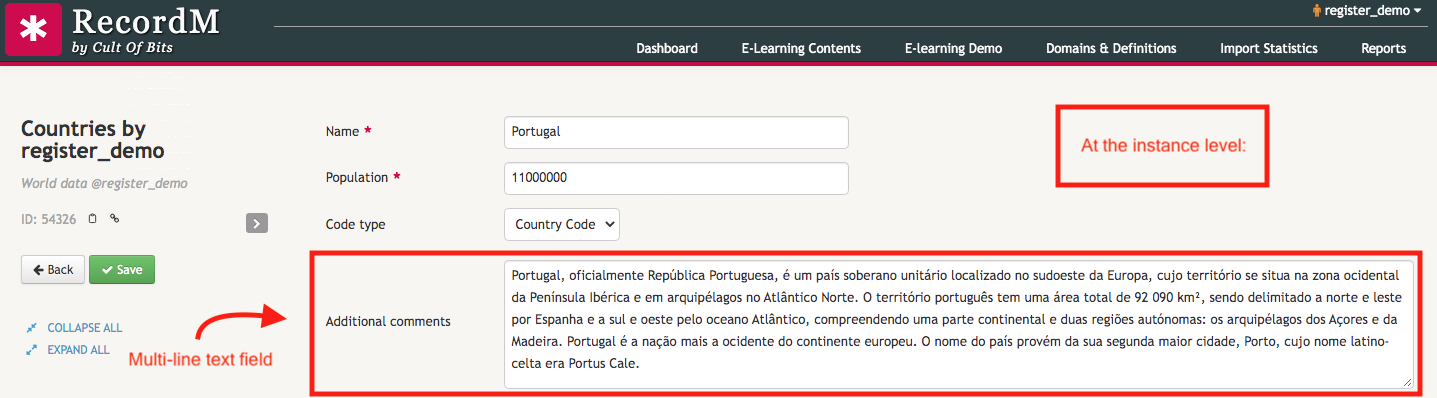Image resolution: width=1437 pixels, height=398 pixels.
Task: Click the gray right-arrow sidebar button
Action: click(257, 223)
